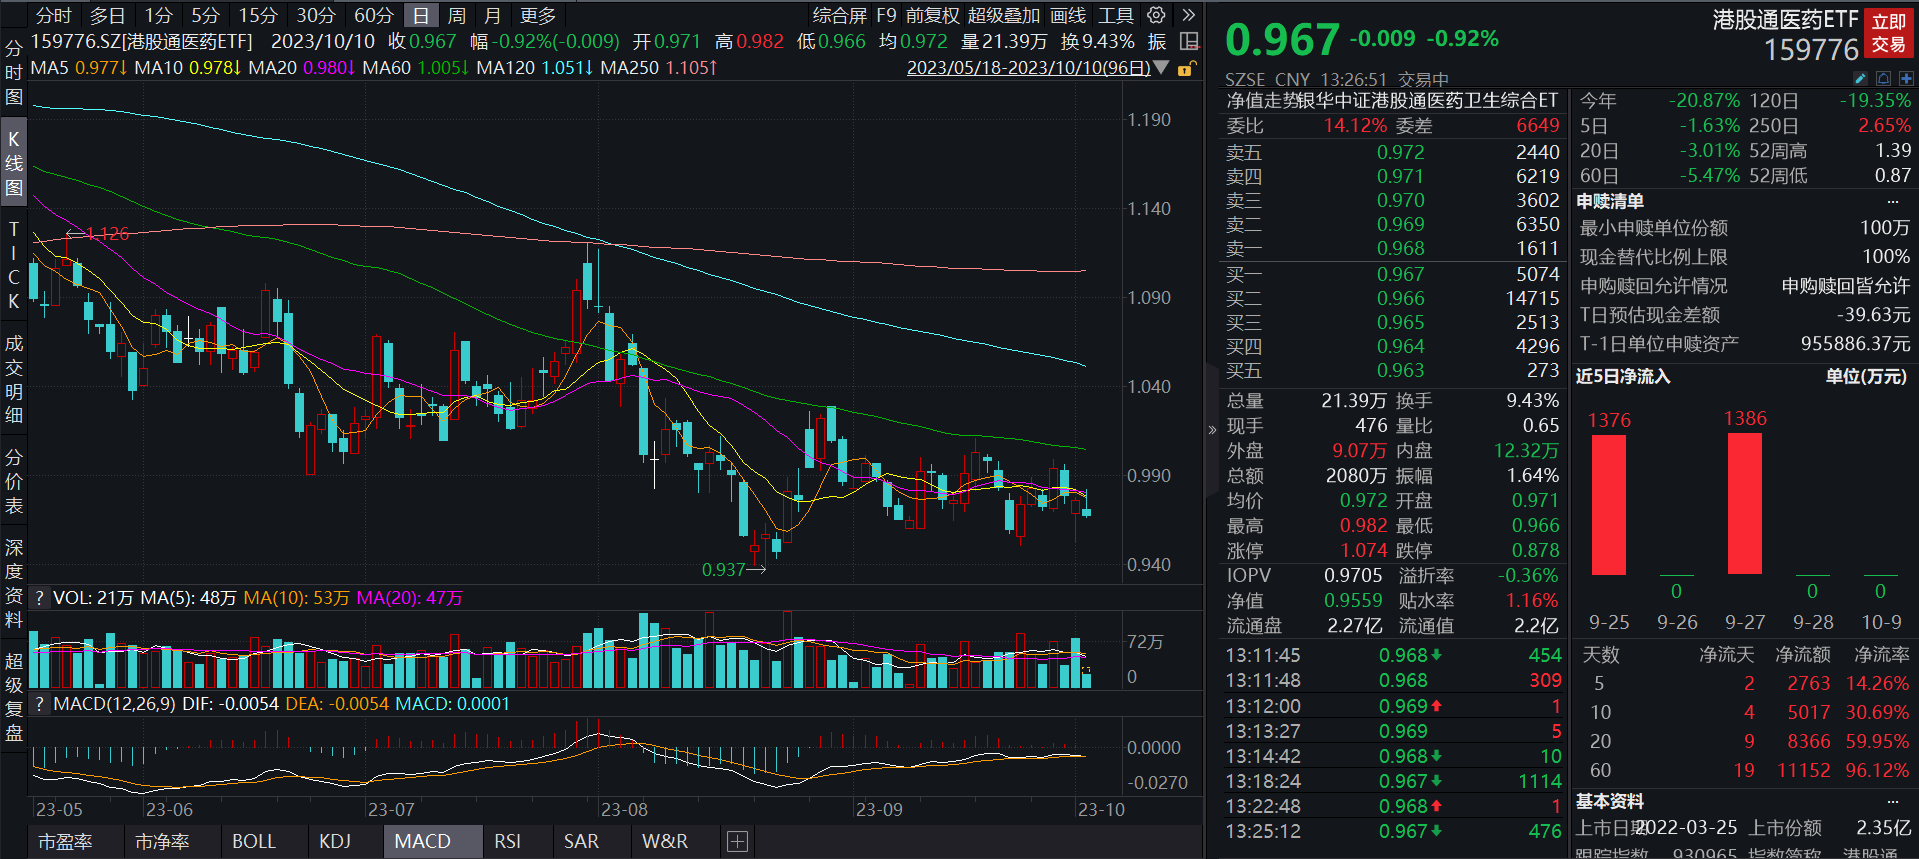Click the 9-27 net inflow bar
Viewport: 1919px width, 859px height.
point(1745,504)
